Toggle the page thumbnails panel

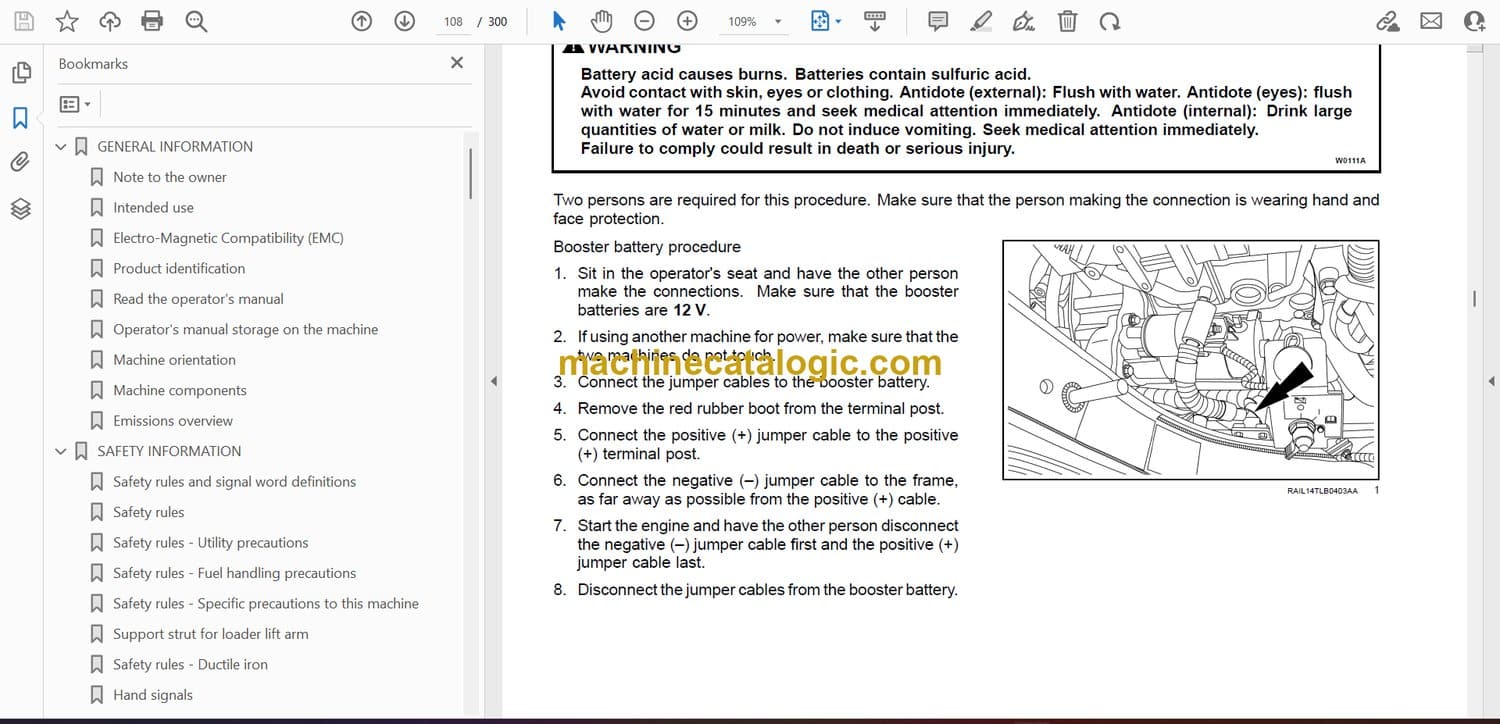point(20,73)
